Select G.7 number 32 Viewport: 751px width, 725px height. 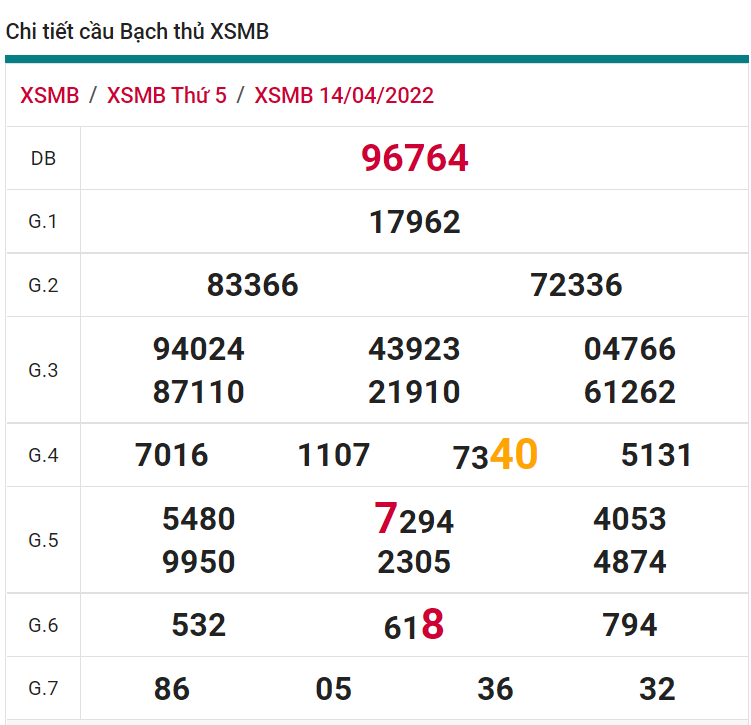click(x=657, y=689)
